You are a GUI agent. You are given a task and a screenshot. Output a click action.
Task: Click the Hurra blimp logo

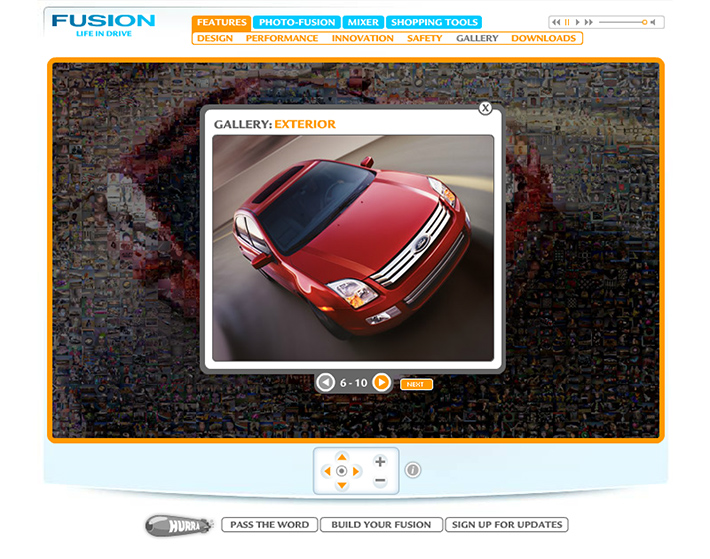(x=179, y=525)
